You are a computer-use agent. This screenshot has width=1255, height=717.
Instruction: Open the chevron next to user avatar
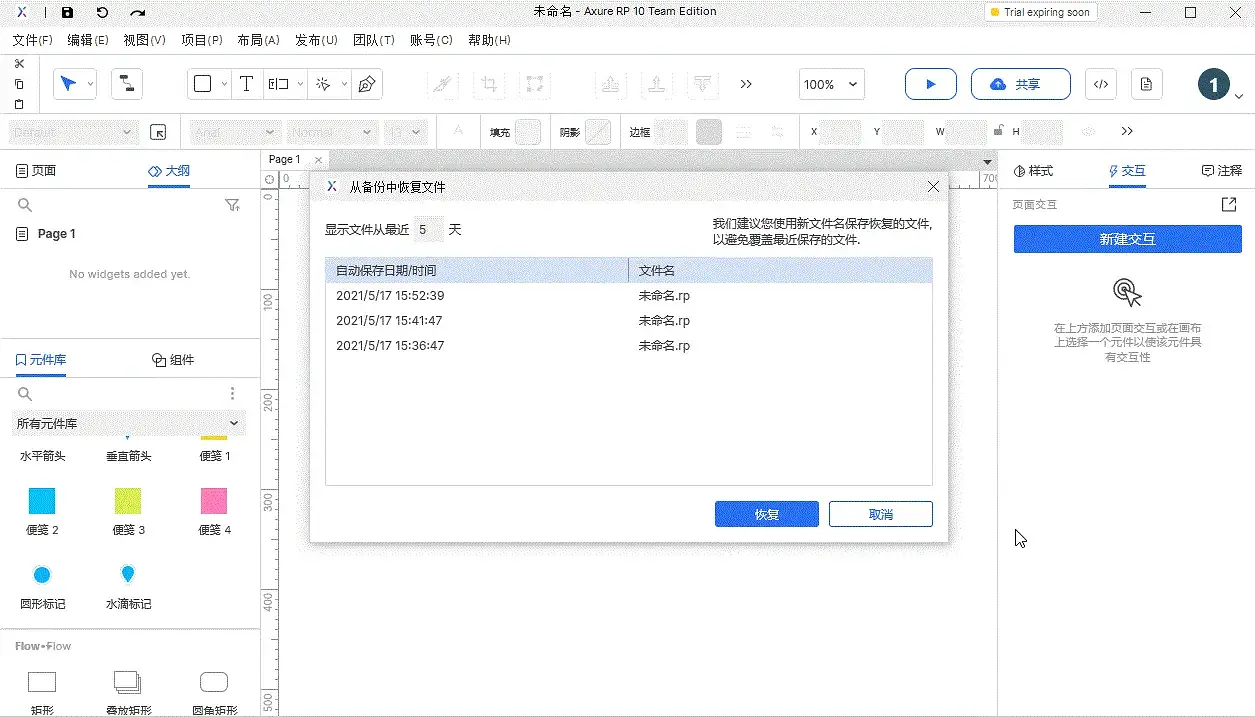coord(1240,97)
